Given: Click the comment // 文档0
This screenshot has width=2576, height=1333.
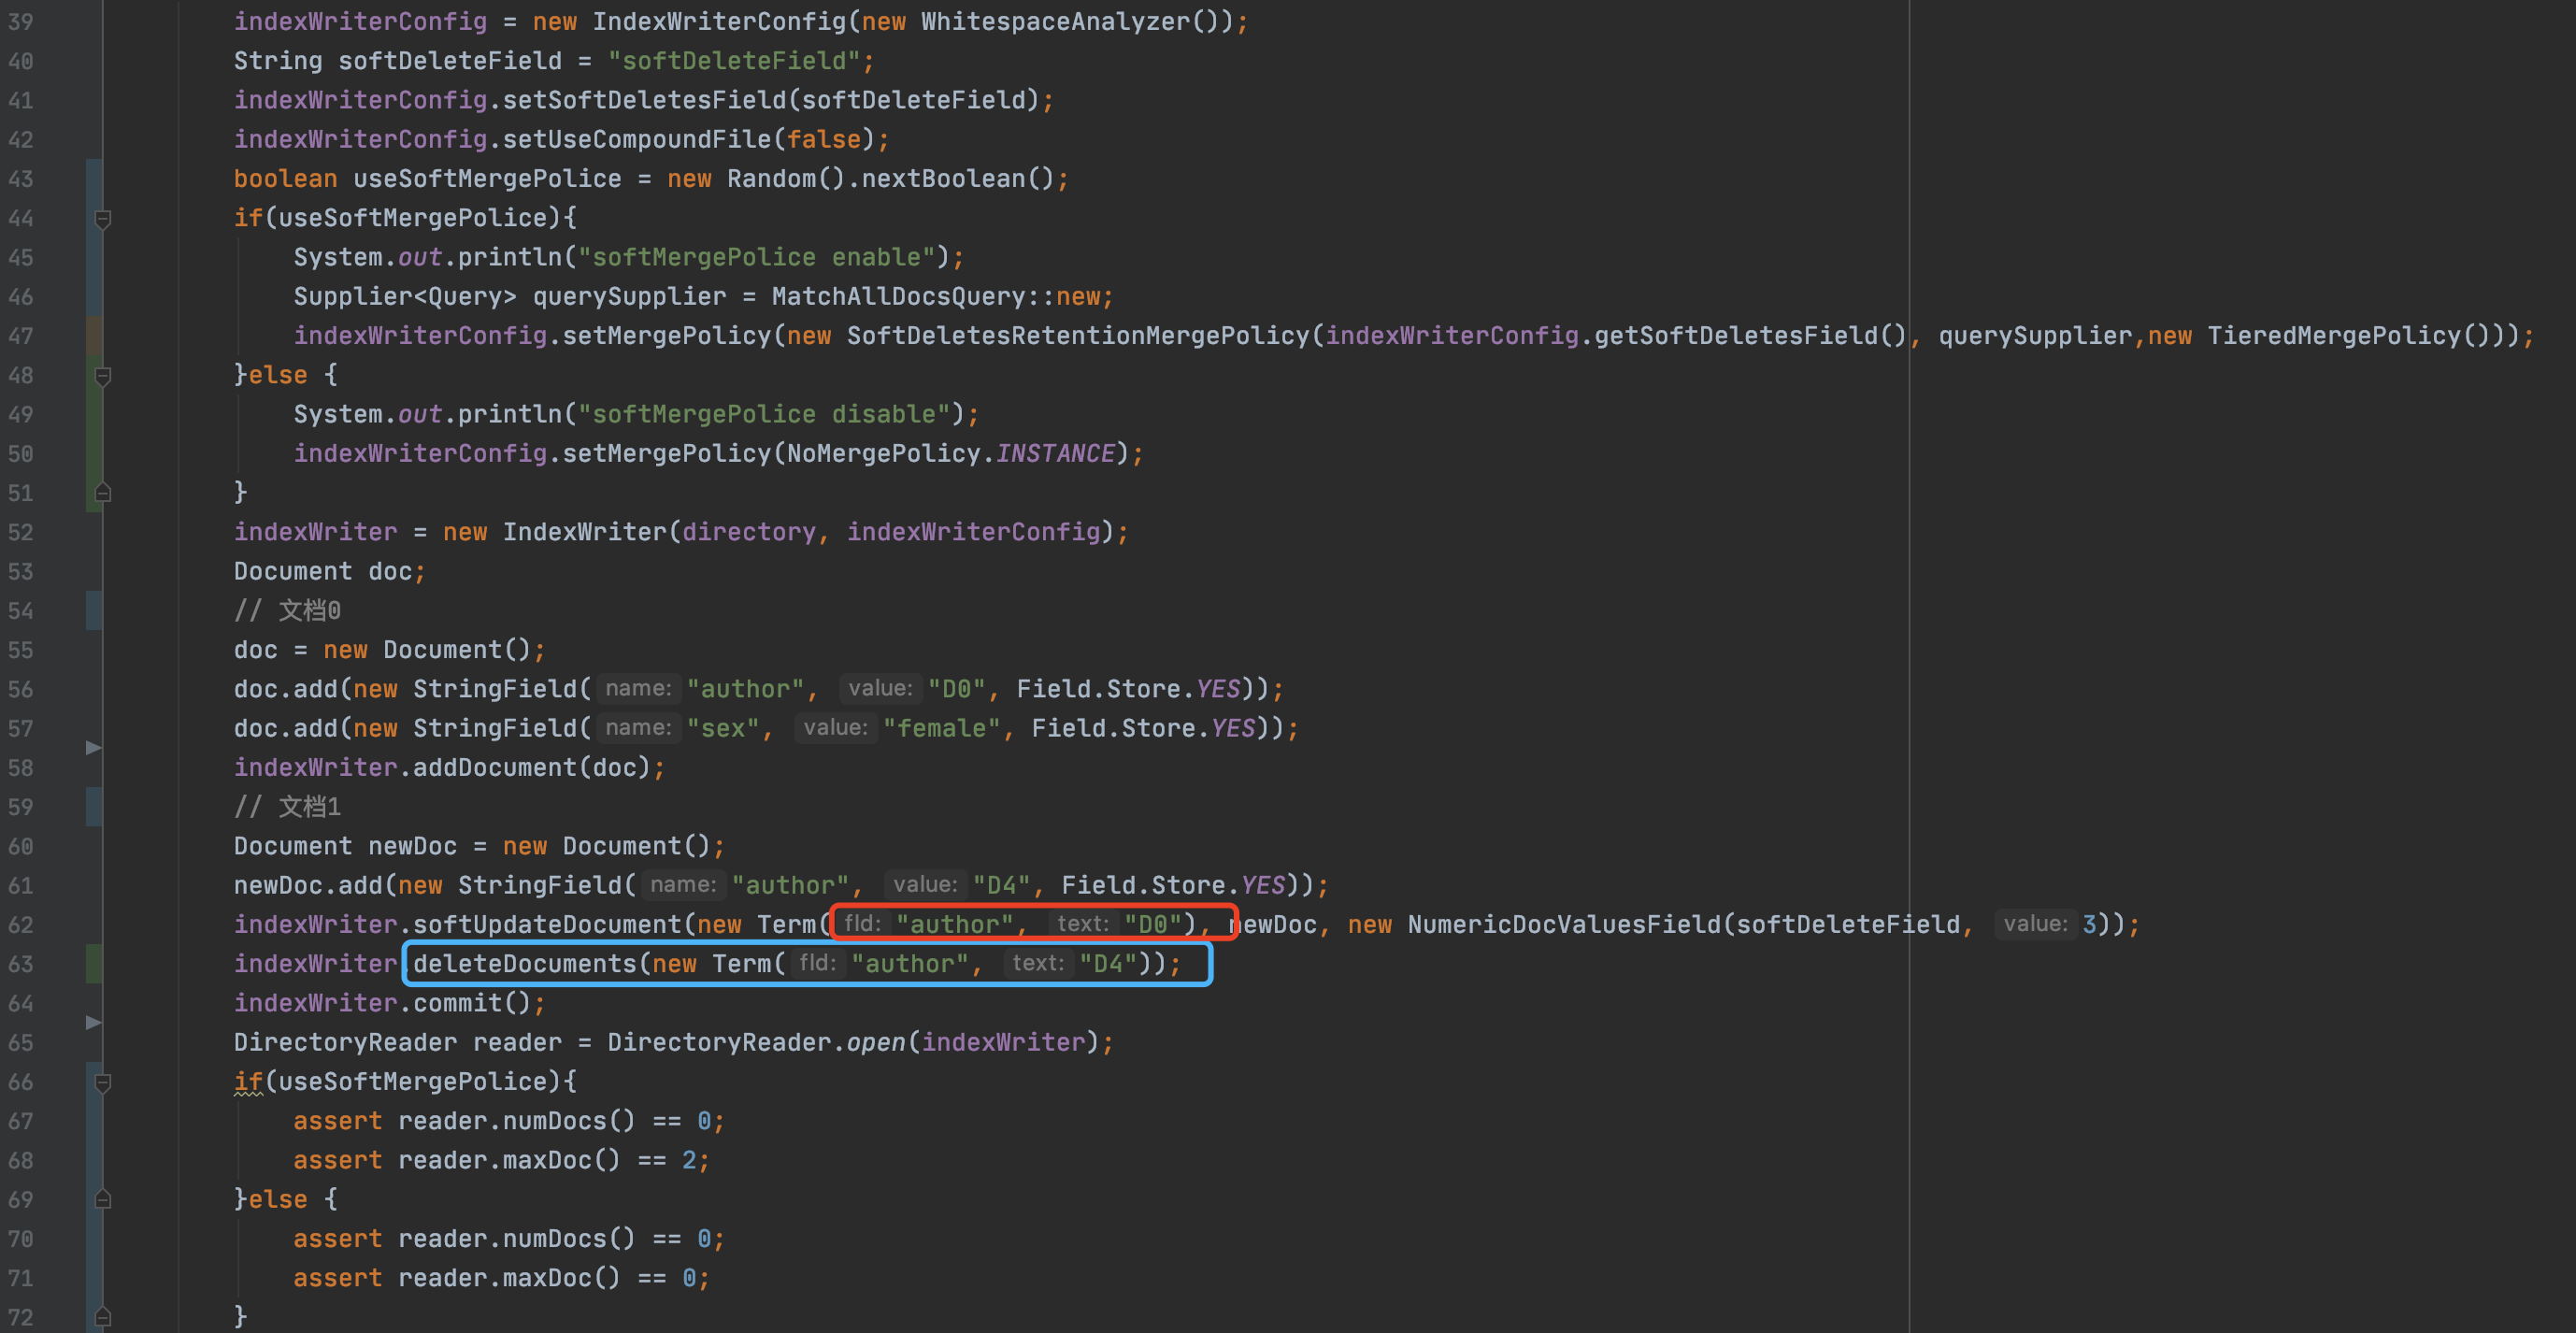Looking at the screenshot, I should 287,611.
